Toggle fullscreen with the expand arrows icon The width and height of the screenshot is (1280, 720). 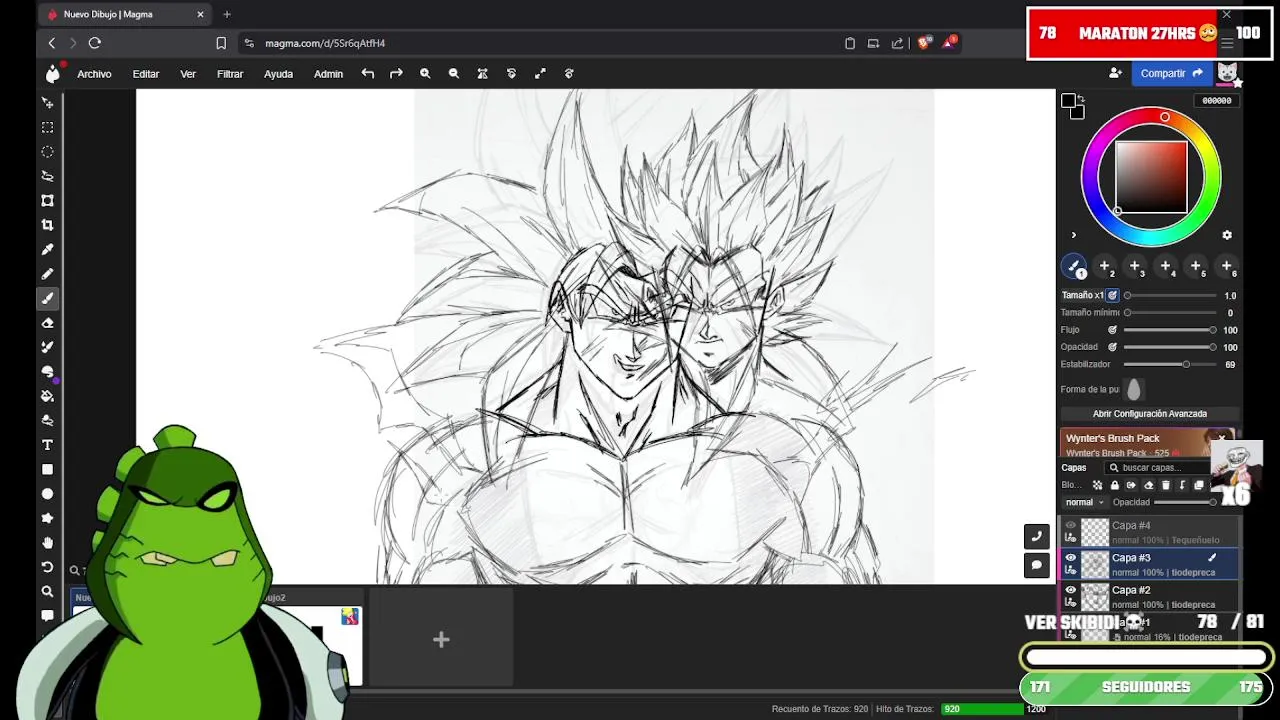tap(540, 73)
